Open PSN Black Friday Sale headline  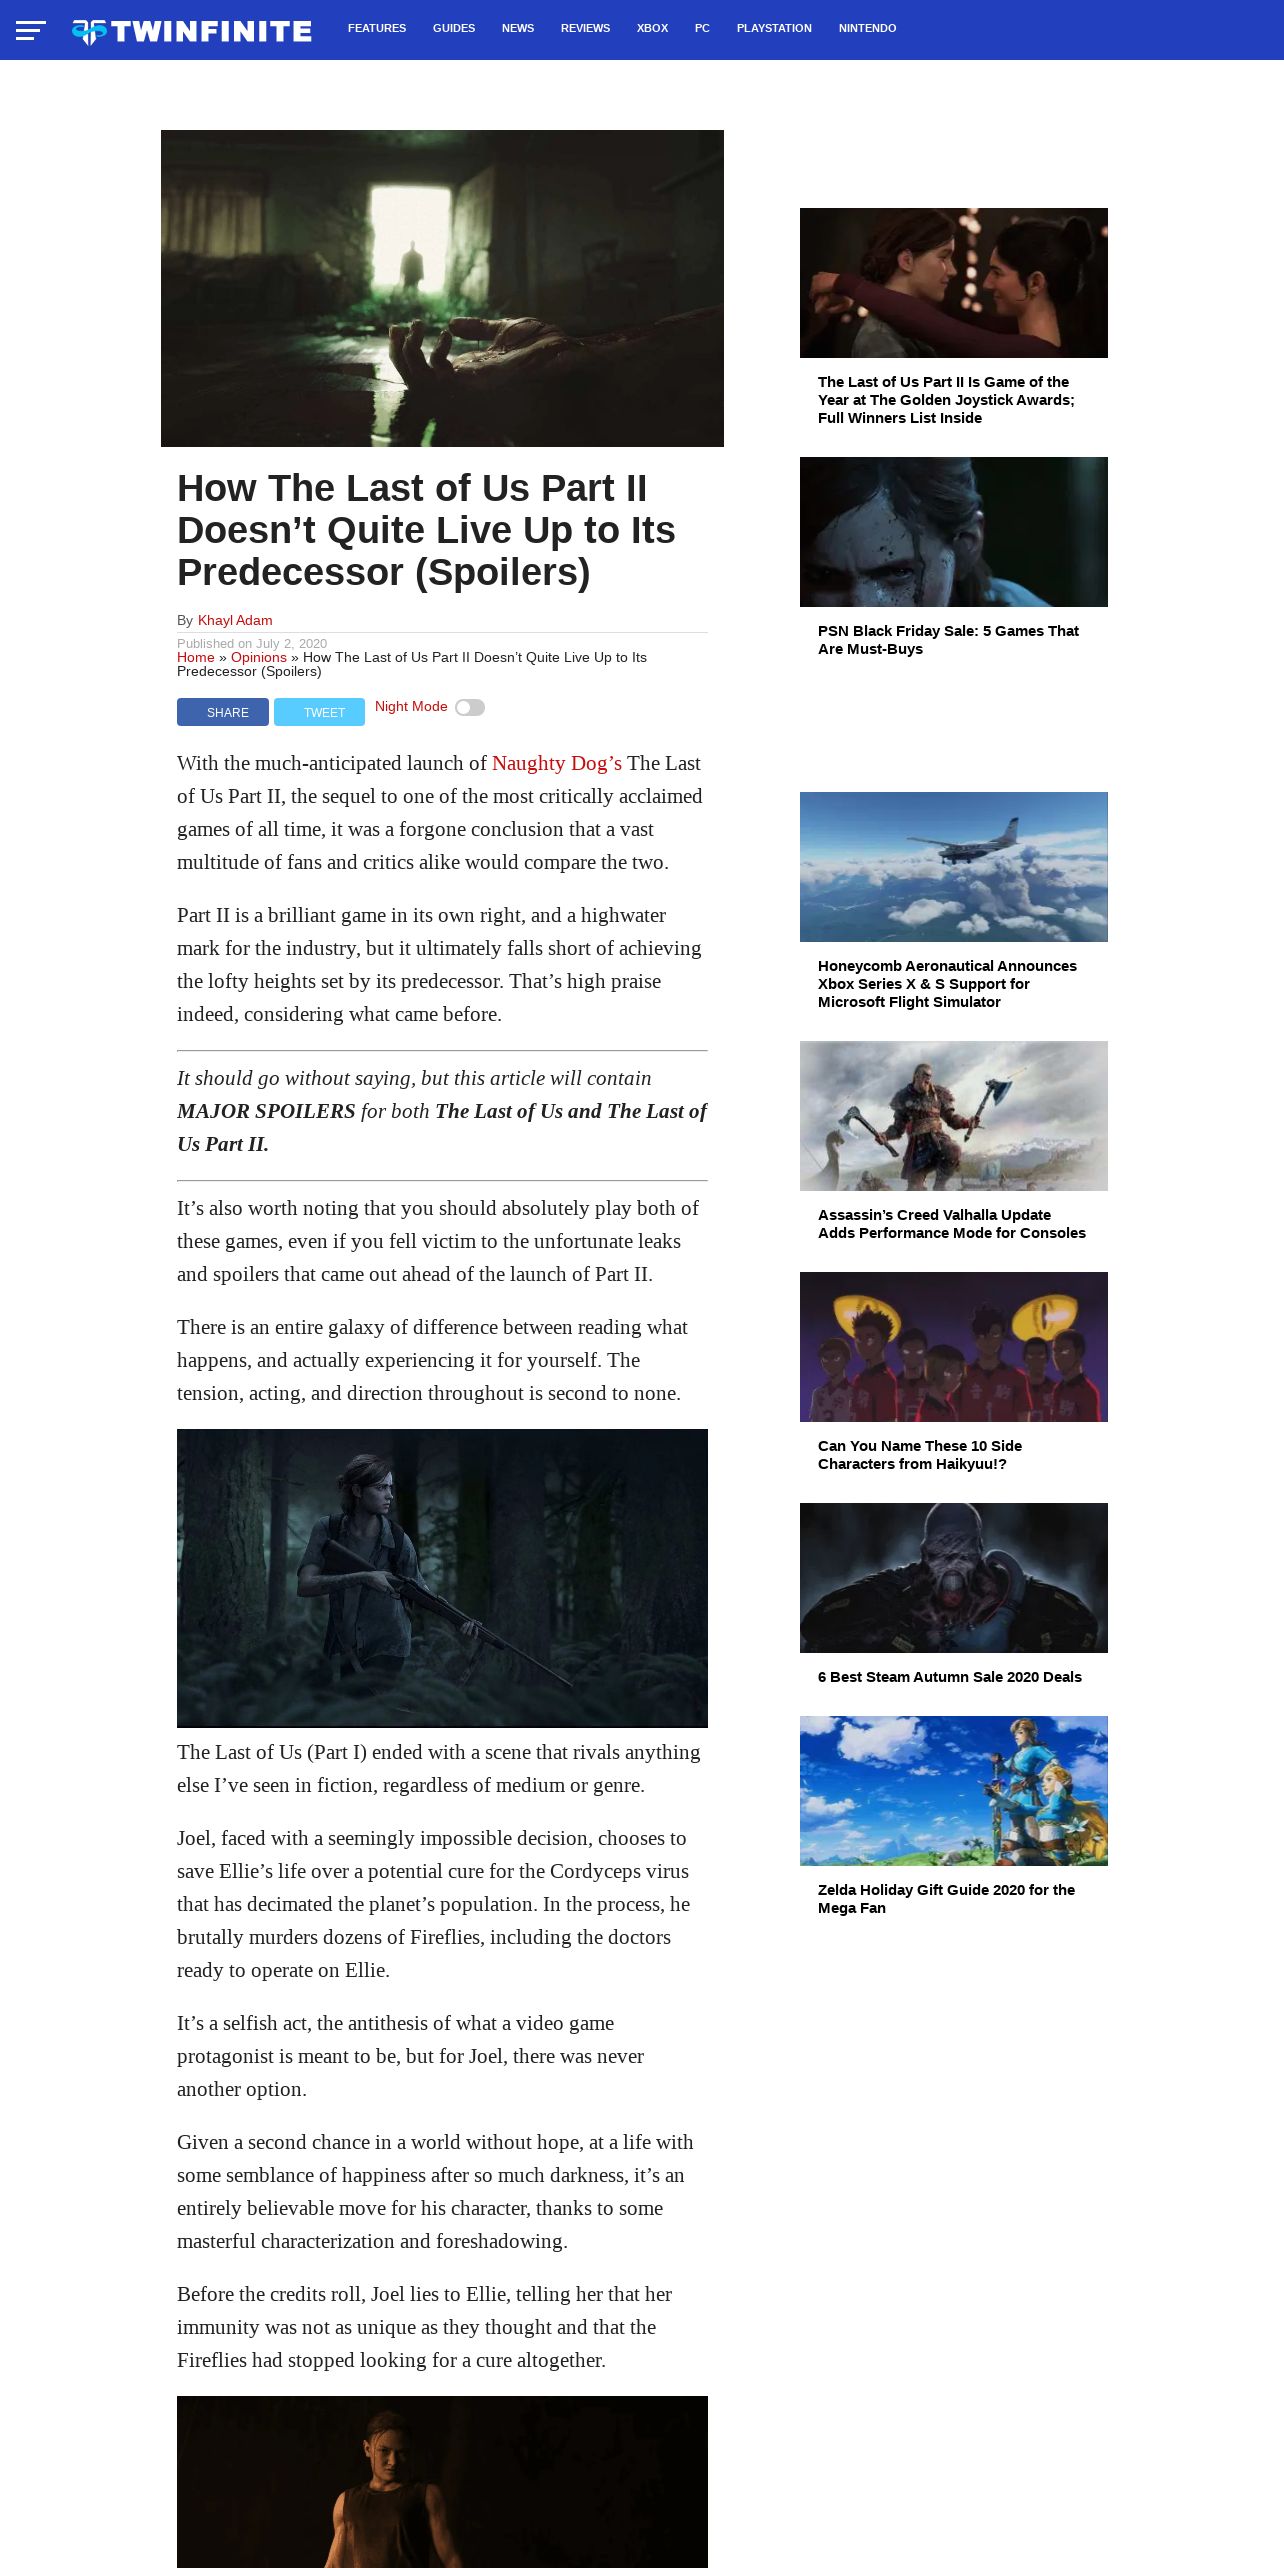tap(948, 640)
